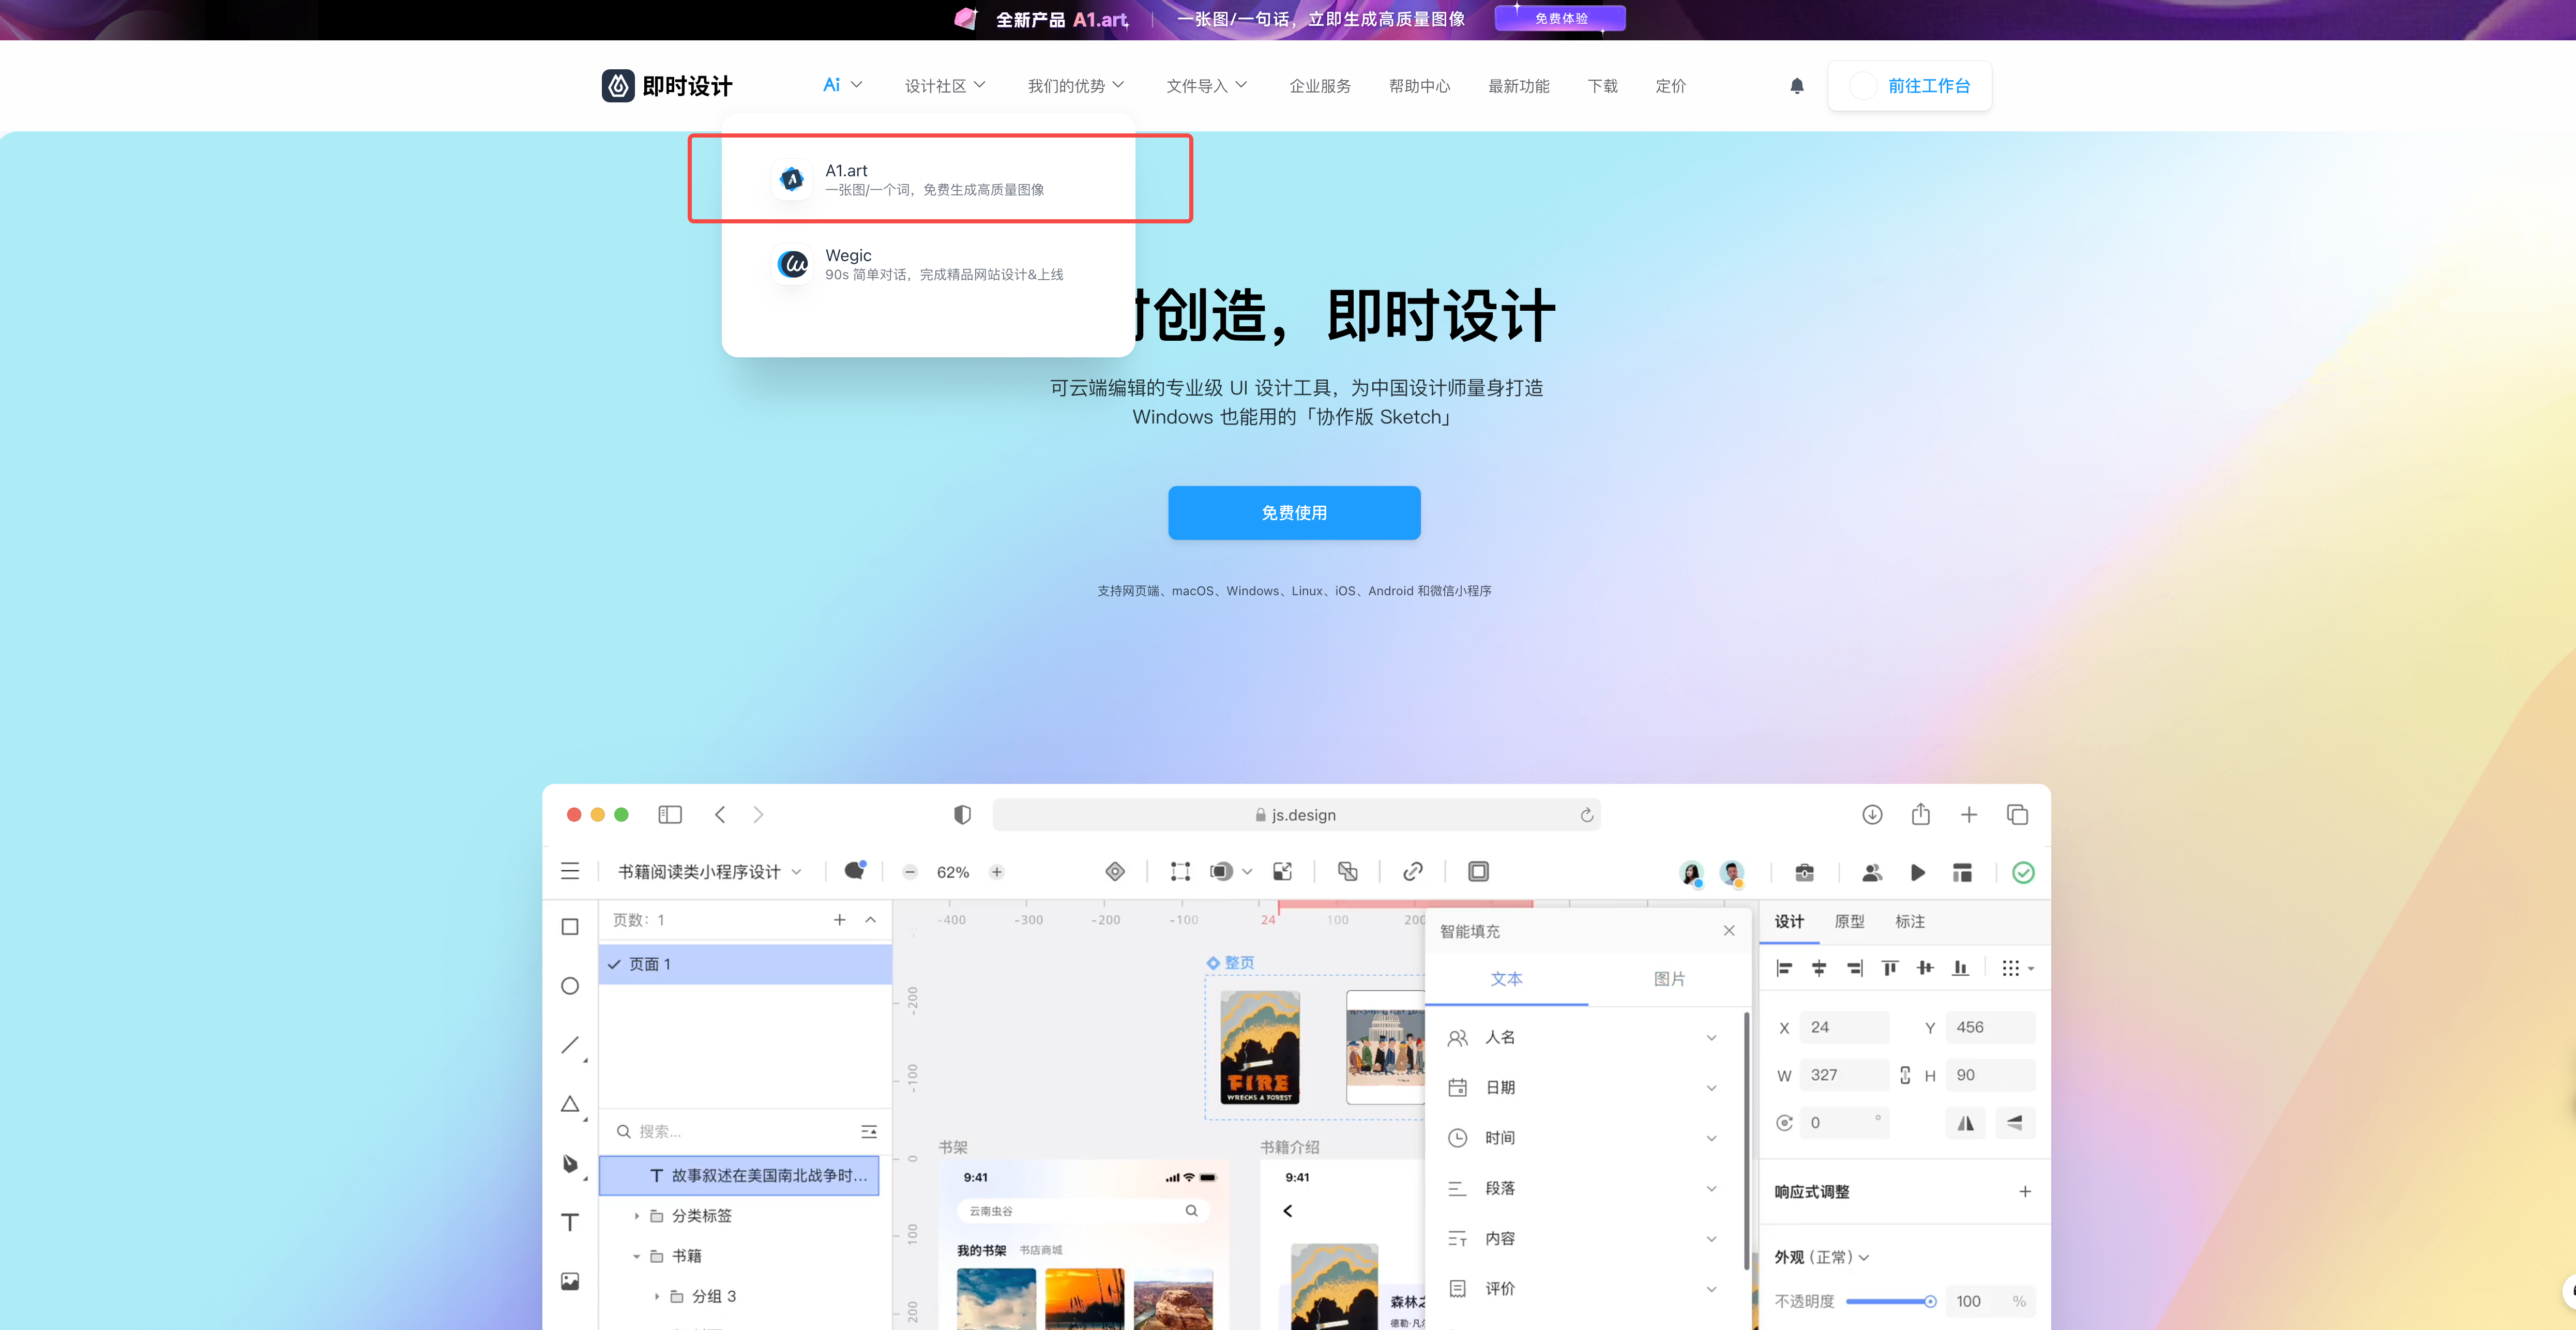The height and width of the screenshot is (1330, 2576).
Task: Click the X coordinate input field
Action: click(x=1843, y=1026)
